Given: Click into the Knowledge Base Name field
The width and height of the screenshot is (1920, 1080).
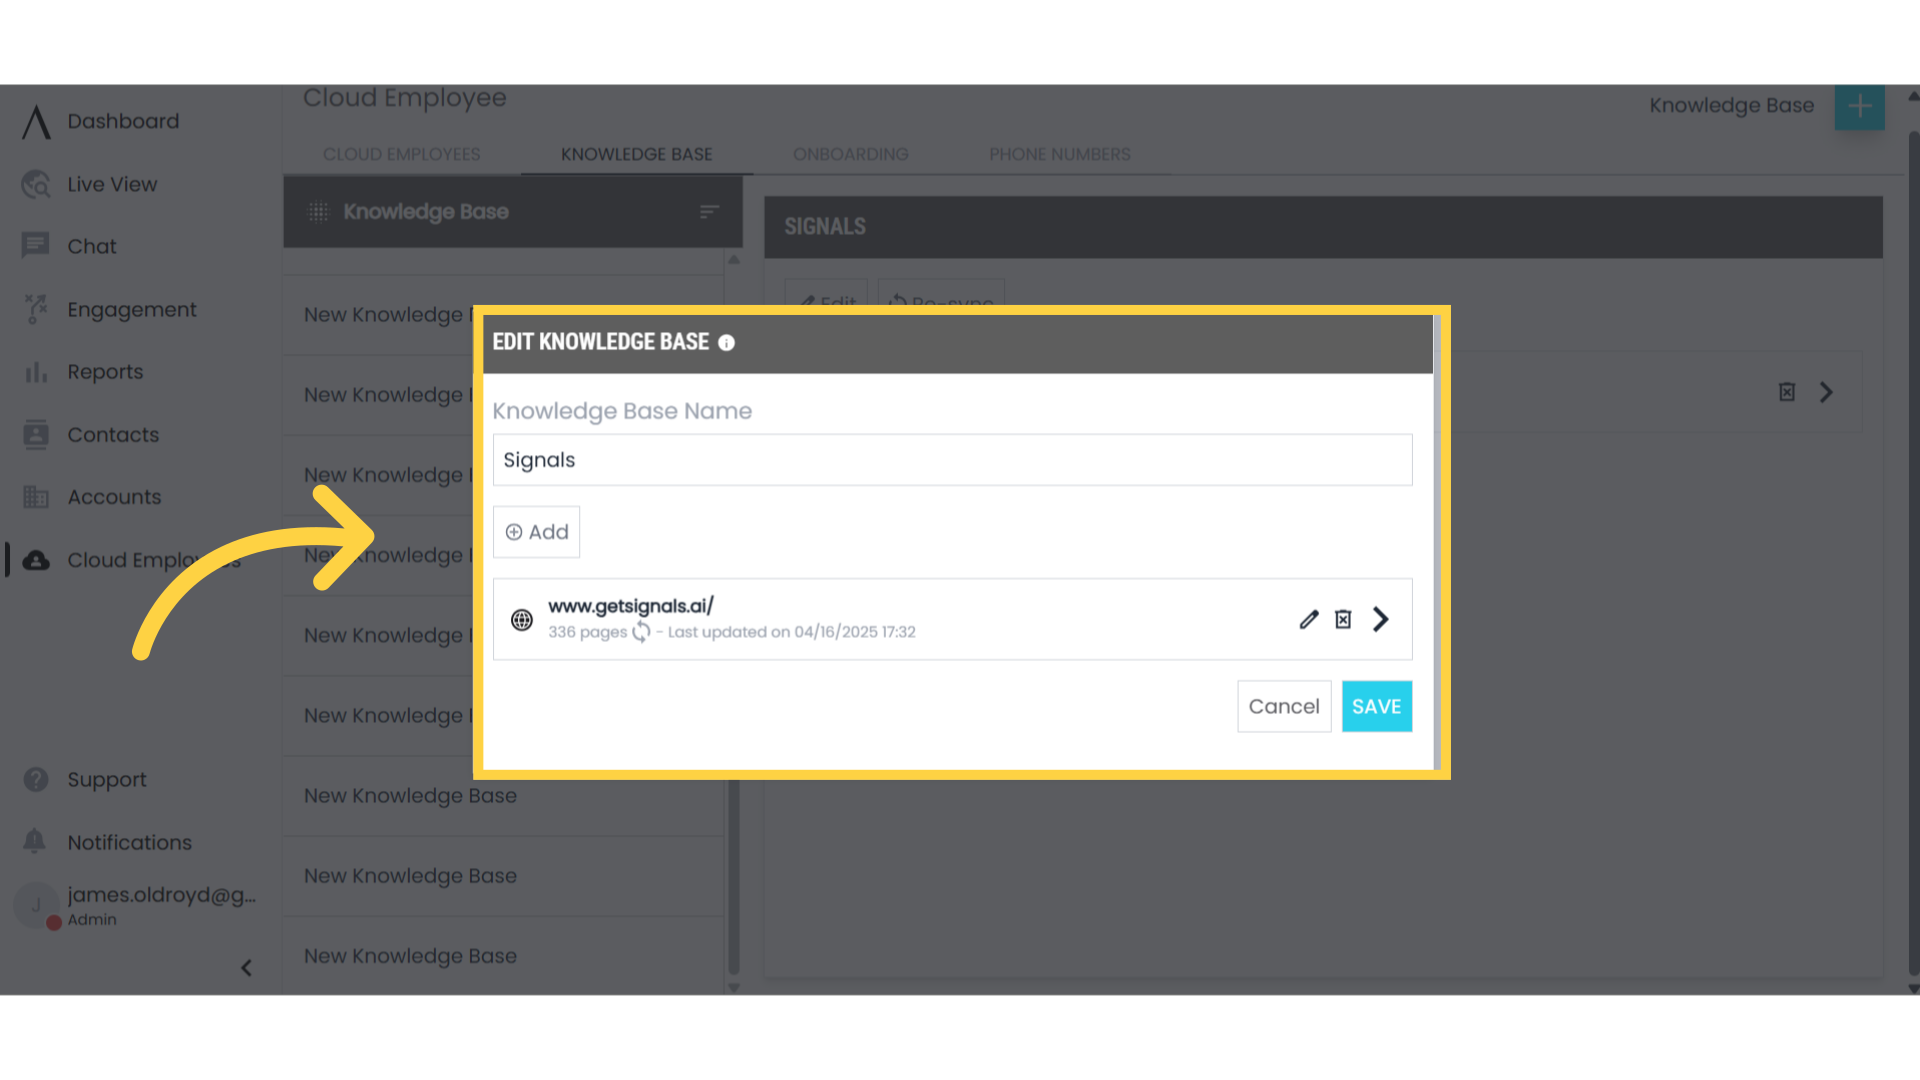Looking at the screenshot, I should 952,460.
